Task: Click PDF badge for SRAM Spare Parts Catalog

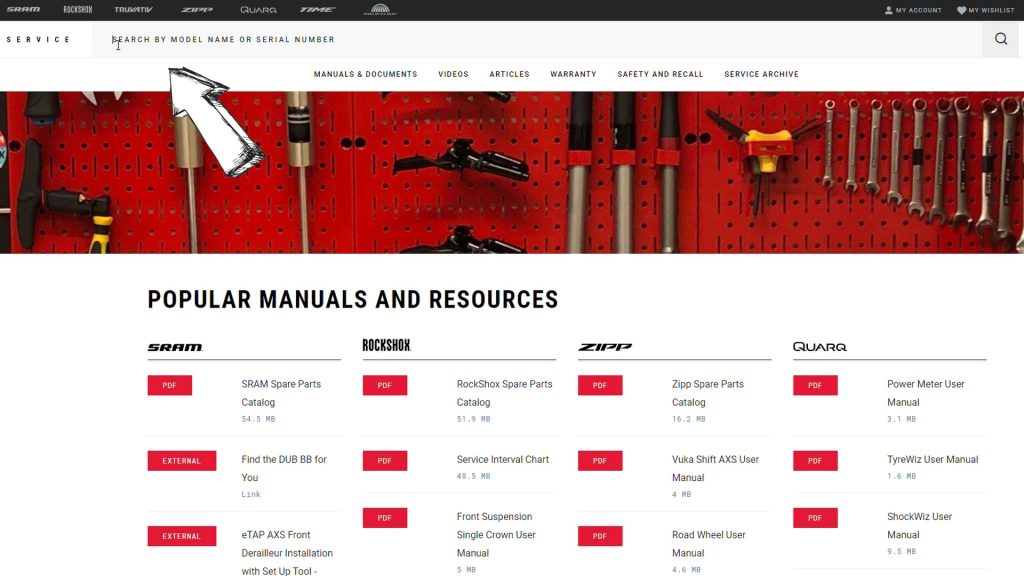Action: point(170,385)
